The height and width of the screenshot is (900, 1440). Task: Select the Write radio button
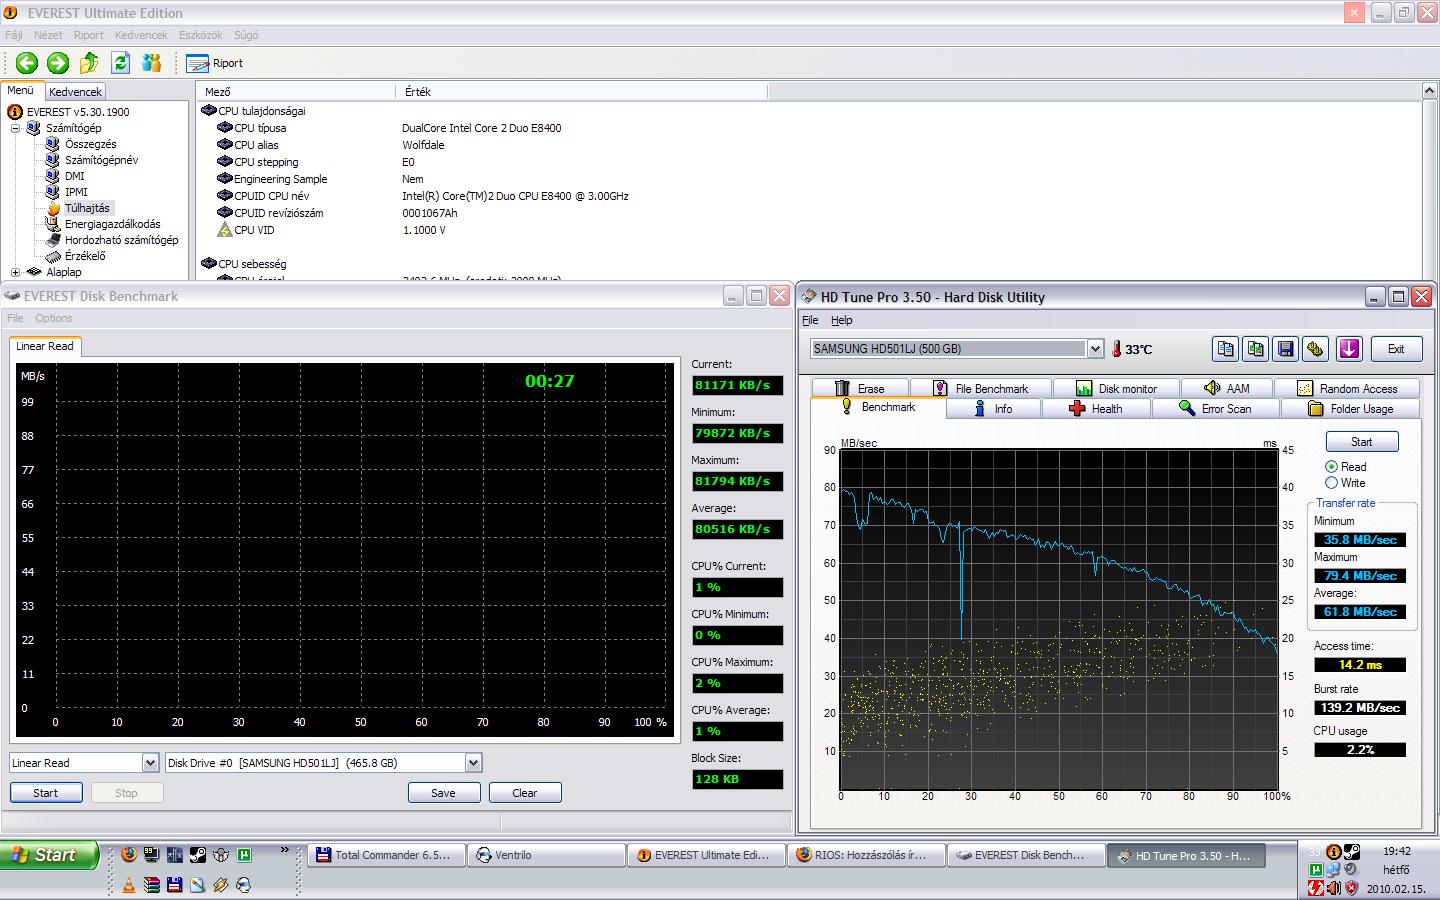tap(1331, 483)
